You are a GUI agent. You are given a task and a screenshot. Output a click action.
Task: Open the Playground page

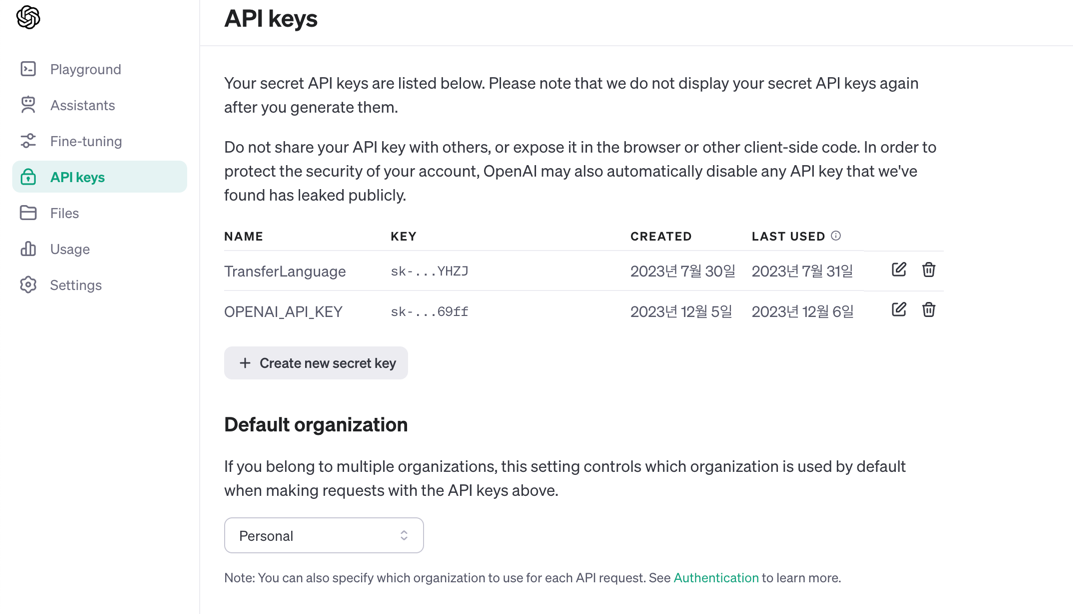tap(86, 69)
